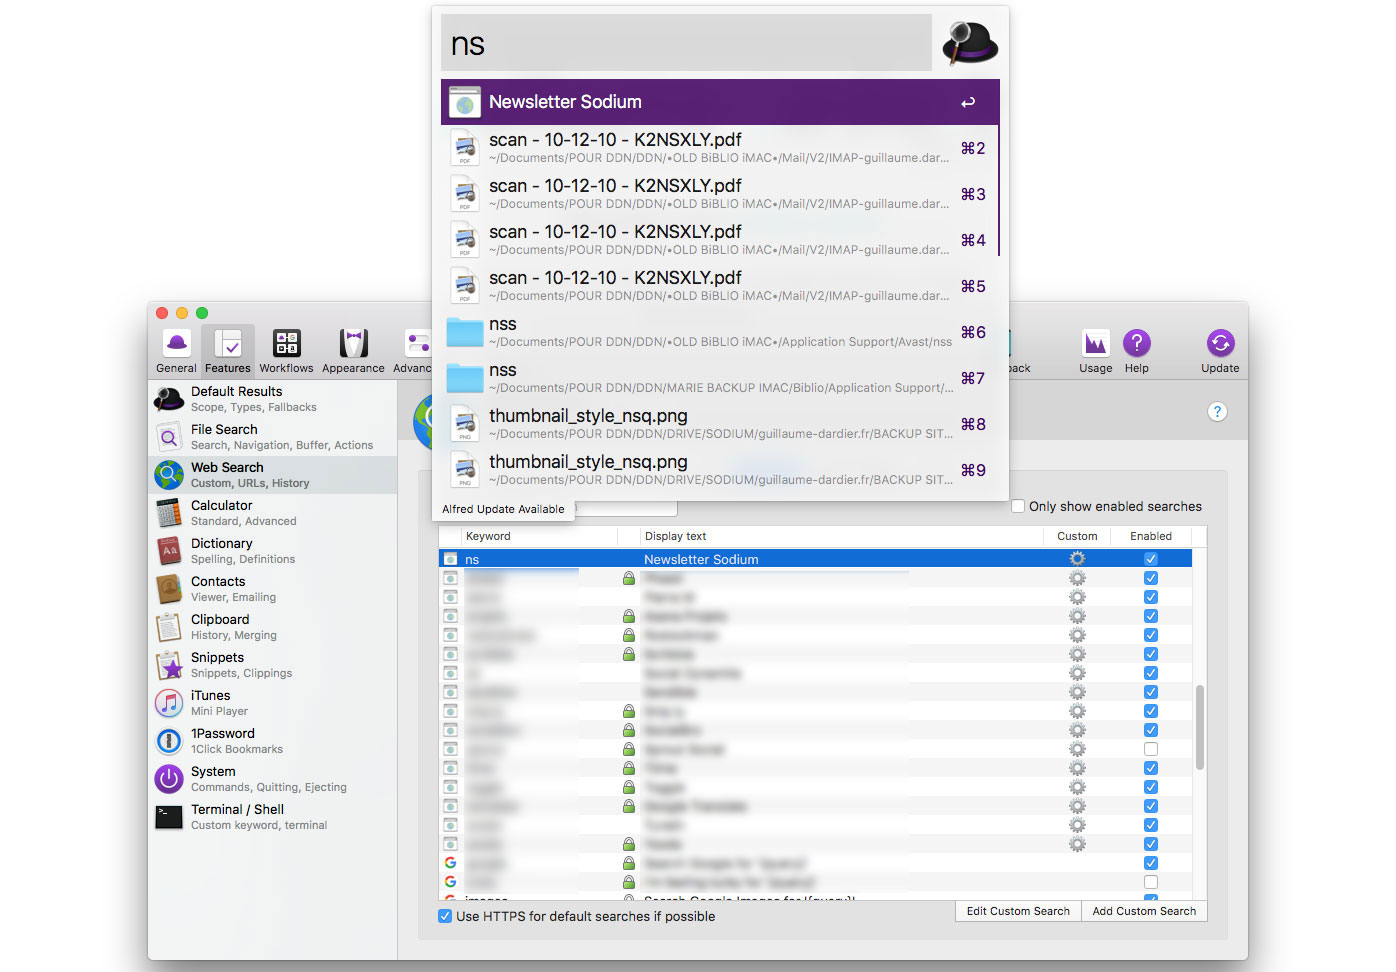This screenshot has width=1396, height=972.
Task: Open the Usage statistics icon
Action: (1095, 350)
